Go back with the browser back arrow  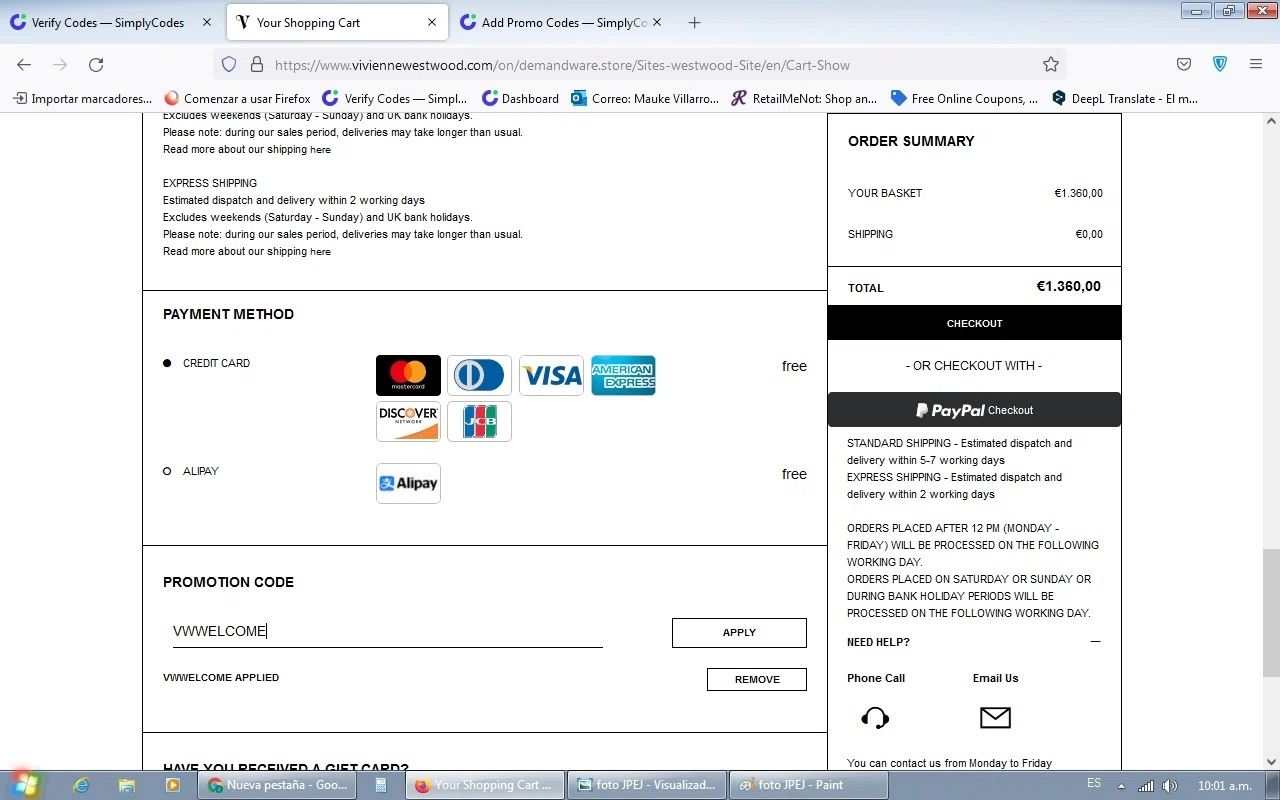click(x=24, y=64)
